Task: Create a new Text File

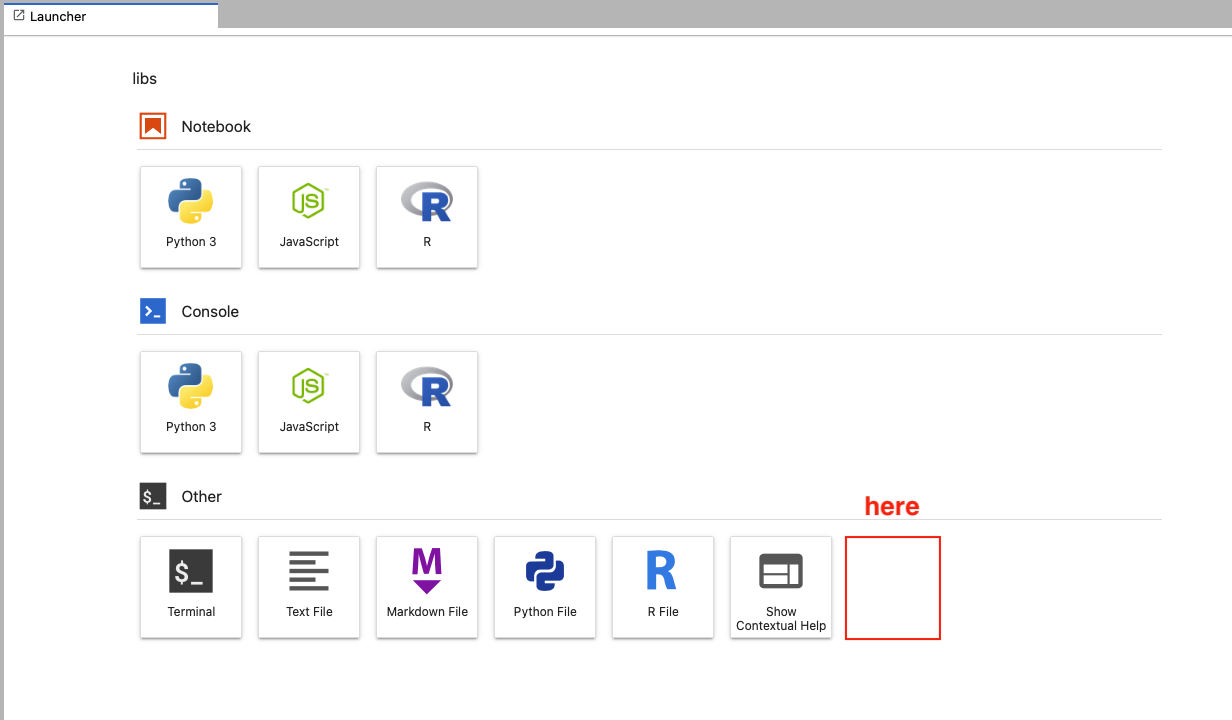Action: (x=309, y=587)
